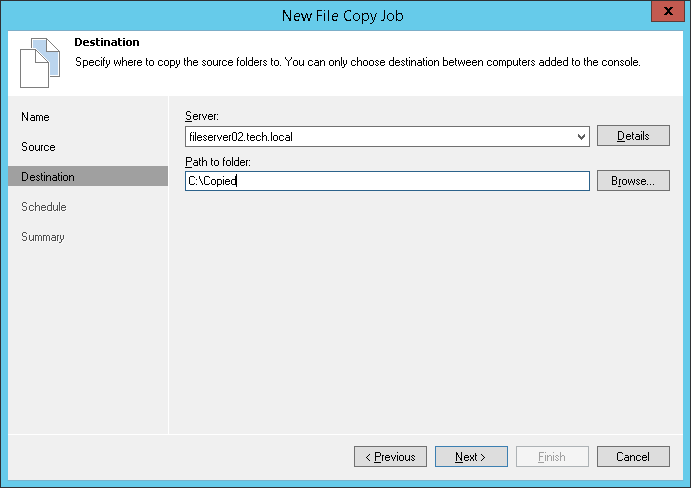Go to the Name wizard step
This screenshot has height=488, width=691.
tap(35, 117)
